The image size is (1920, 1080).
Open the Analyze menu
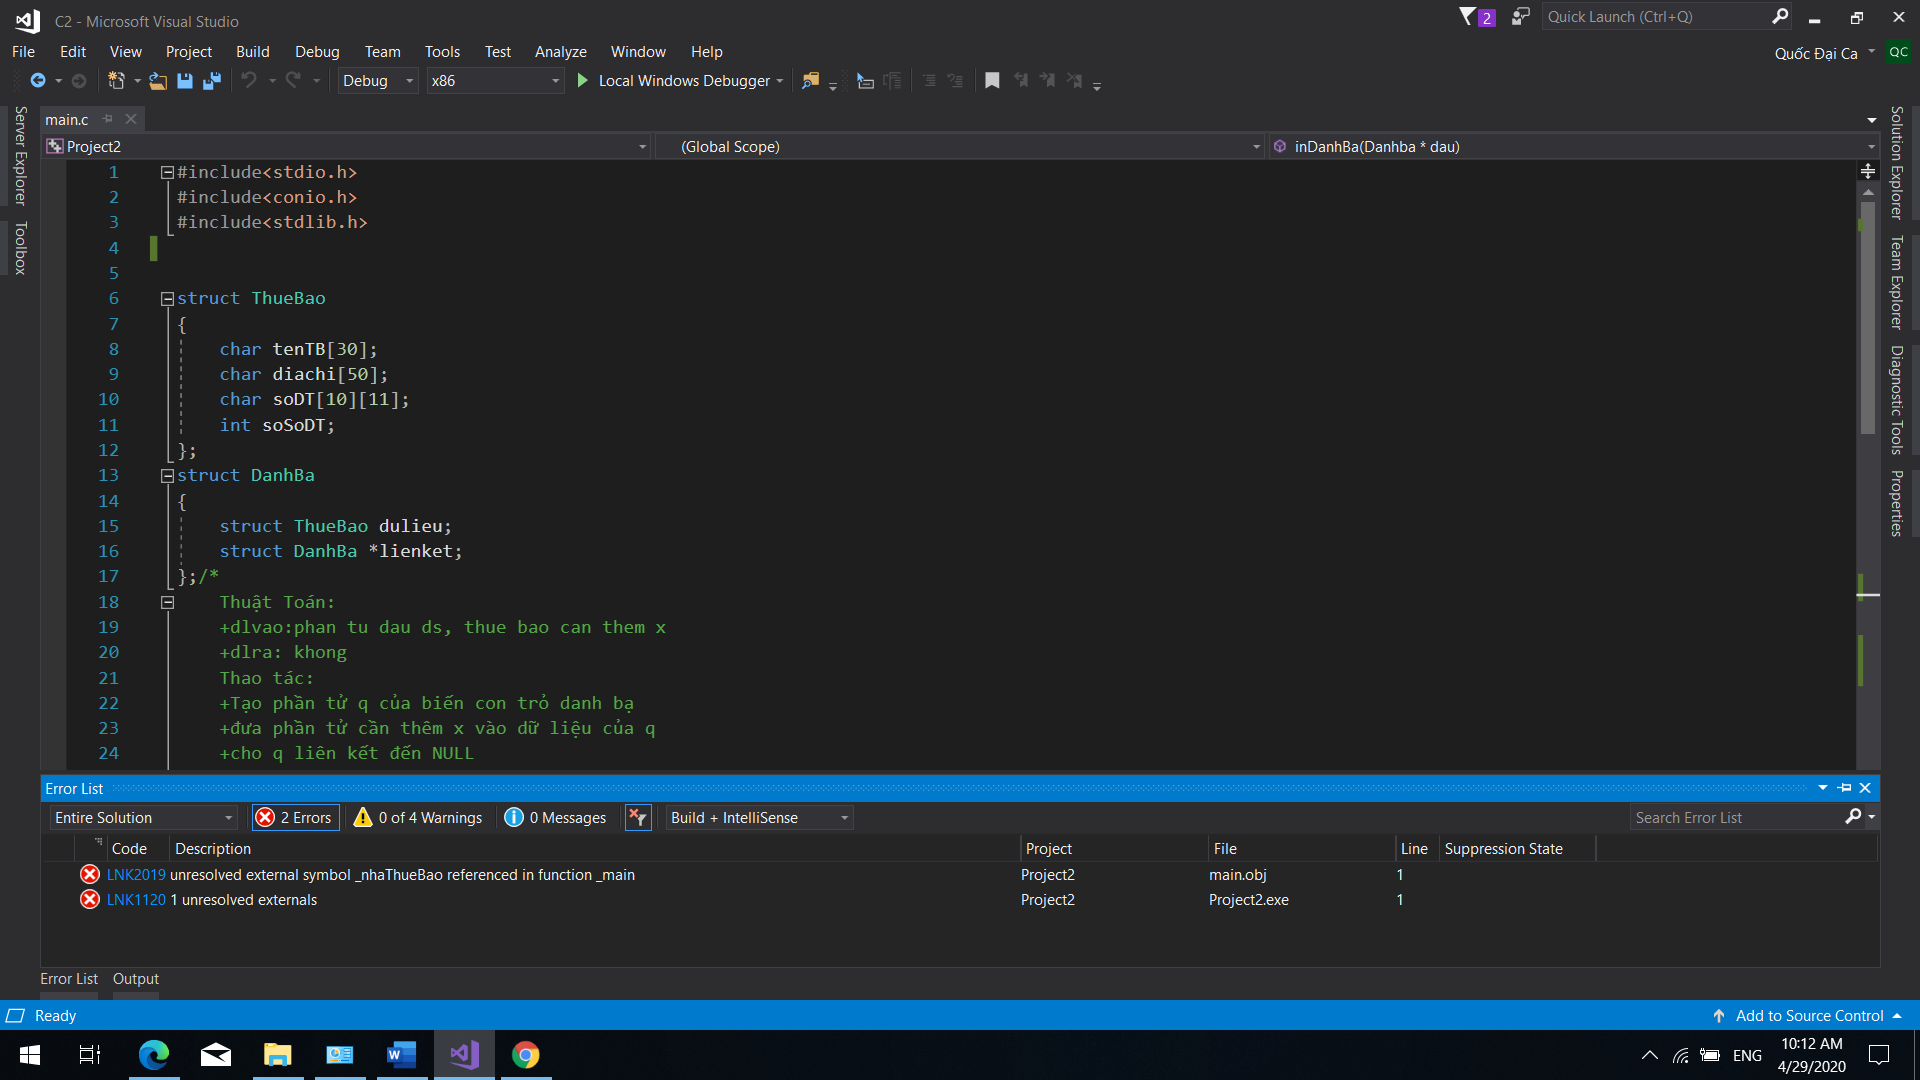pos(560,51)
